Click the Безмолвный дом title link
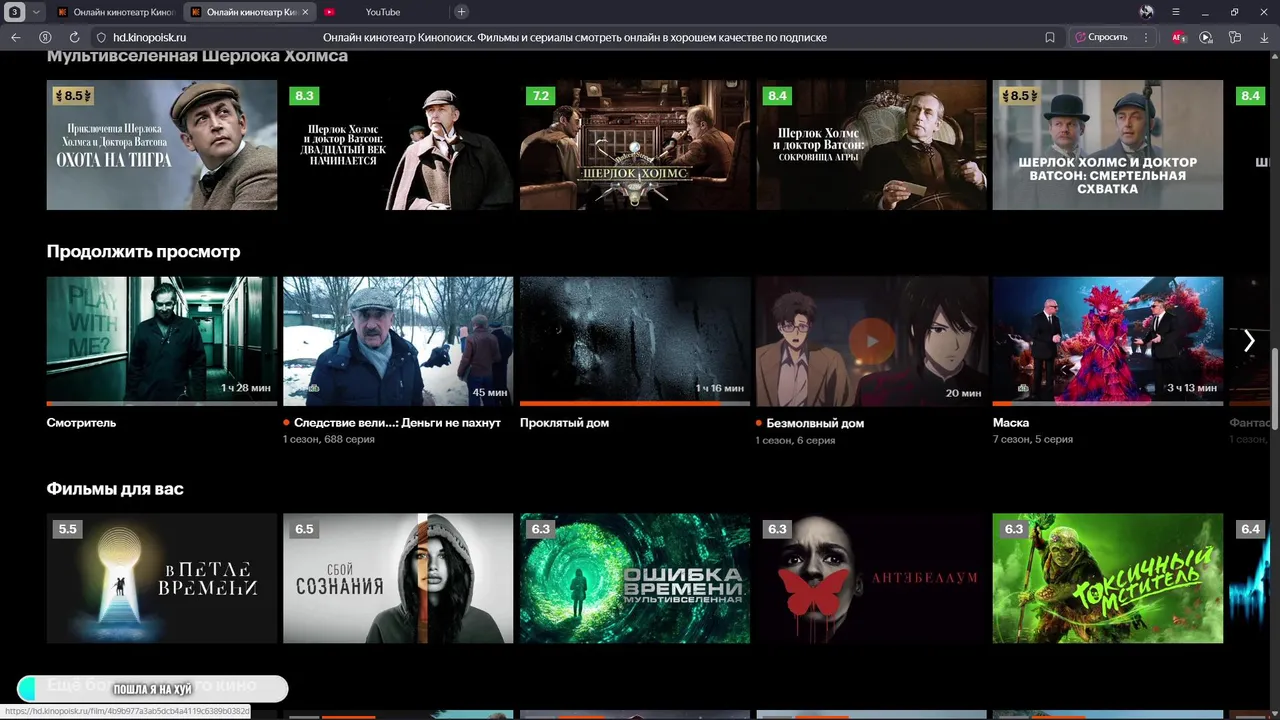1280x720 pixels. 817,423
